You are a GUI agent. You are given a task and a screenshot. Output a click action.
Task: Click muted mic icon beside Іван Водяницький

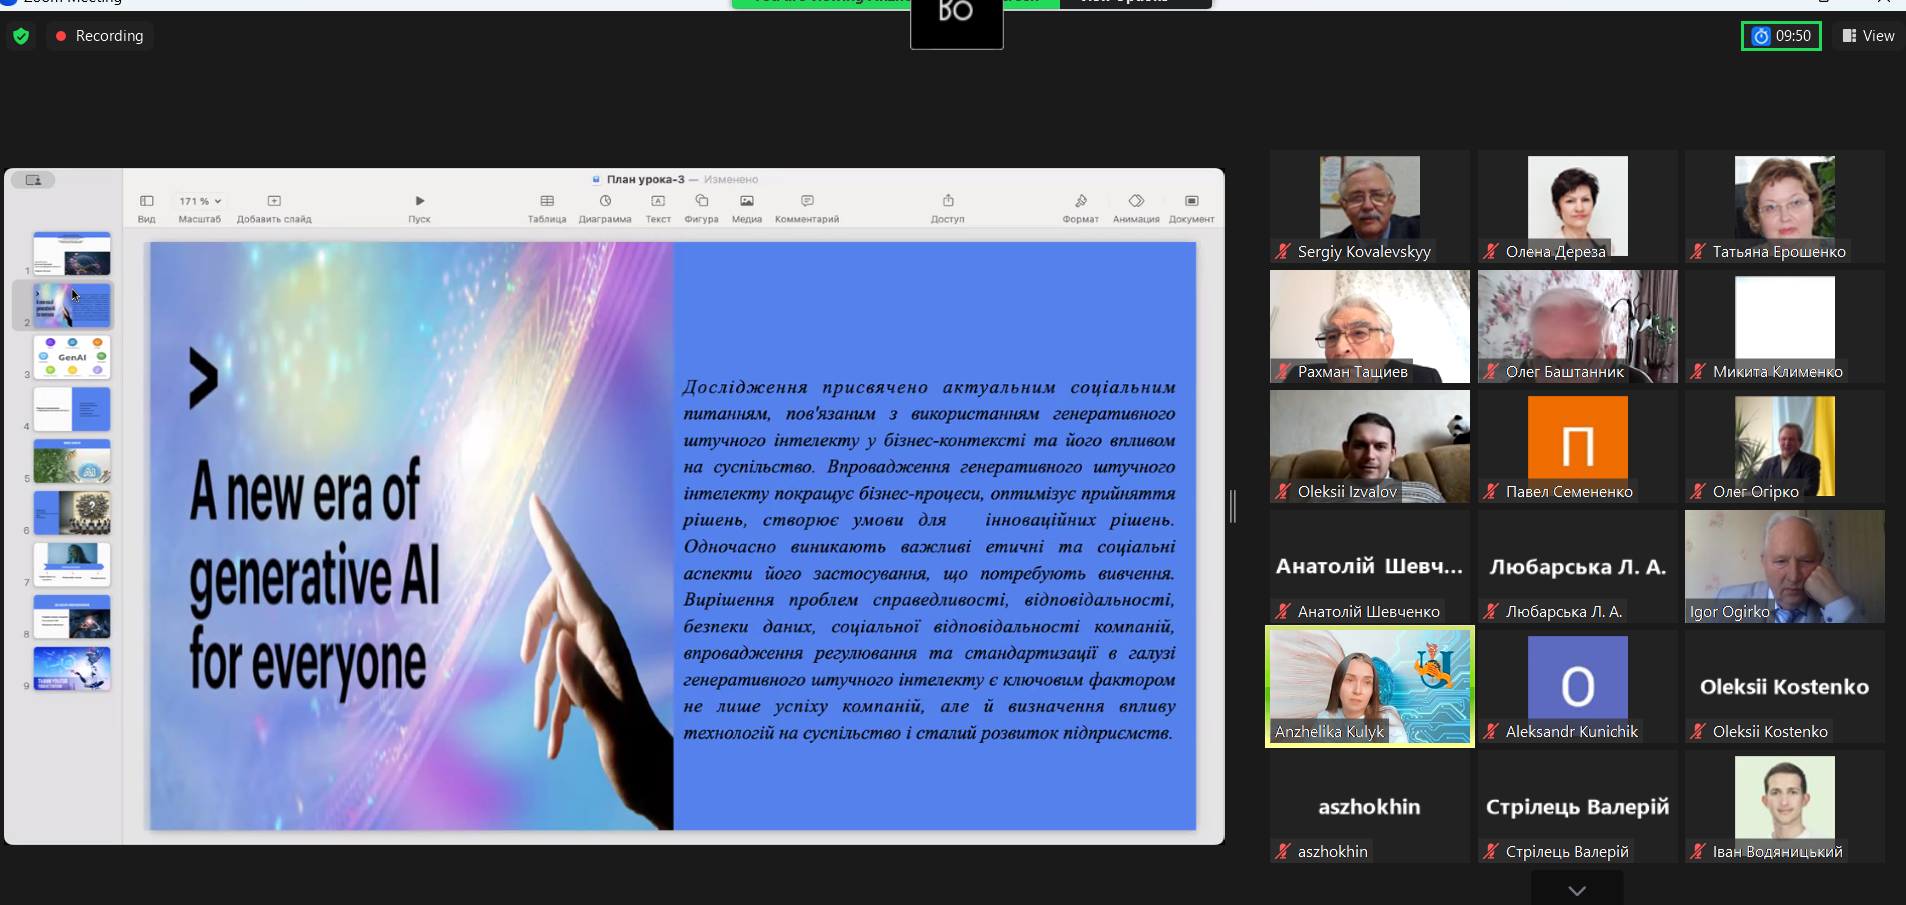(x=1698, y=852)
